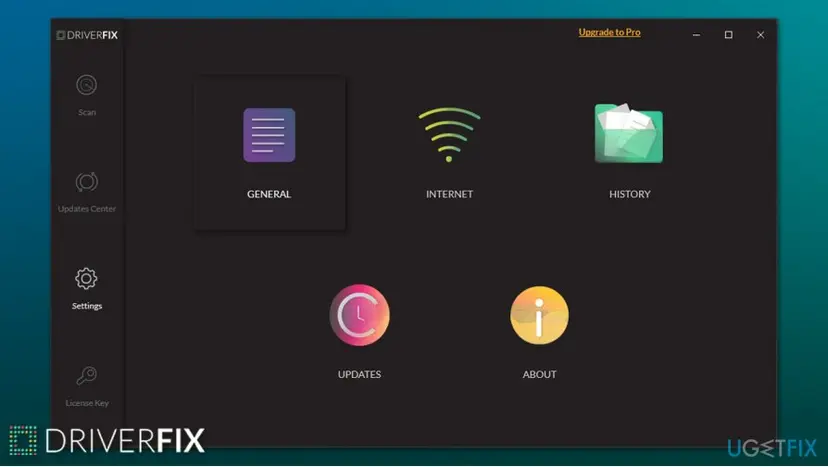The height and width of the screenshot is (467, 828).
Task: Go to Scan label in sidebar
Action: [87, 112]
